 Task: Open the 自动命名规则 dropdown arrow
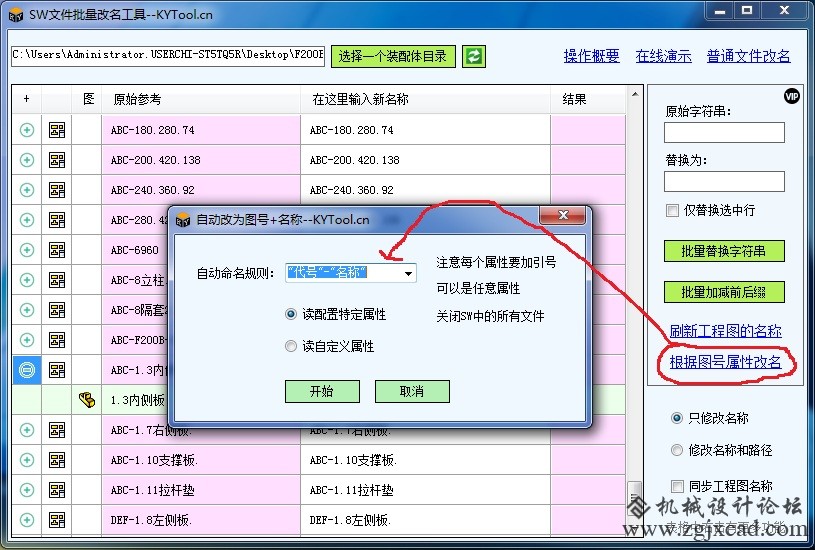(x=409, y=273)
